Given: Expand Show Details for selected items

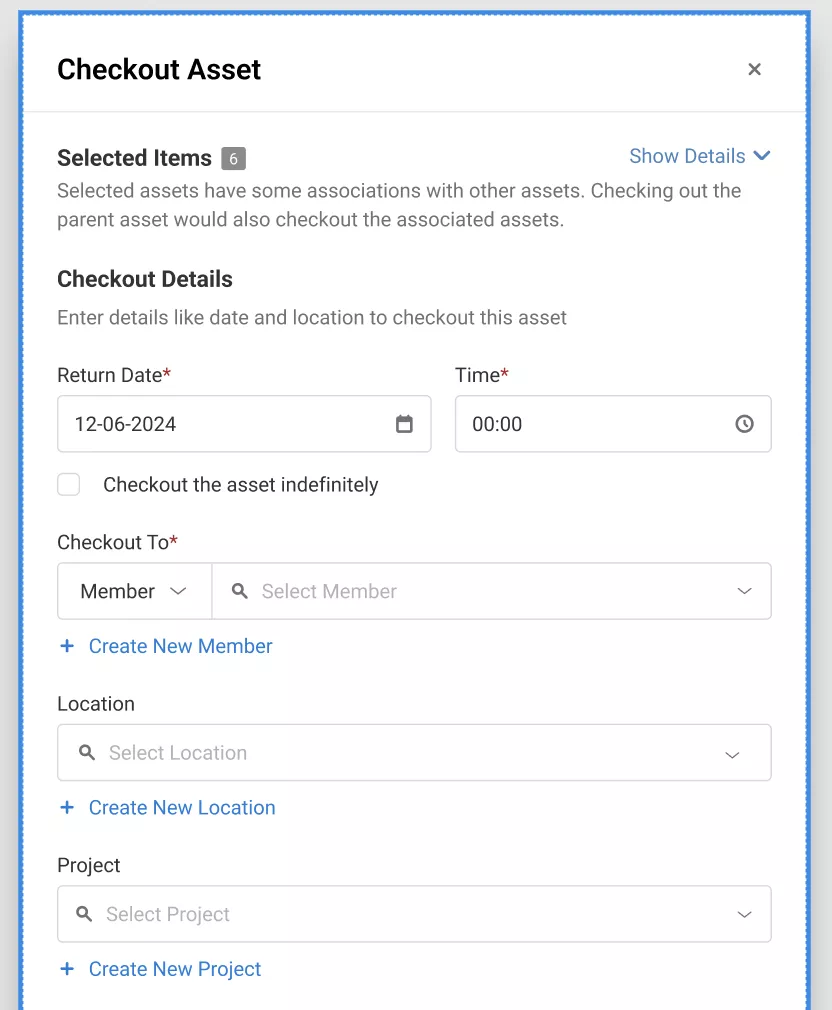Looking at the screenshot, I should click(x=699, y=156).
